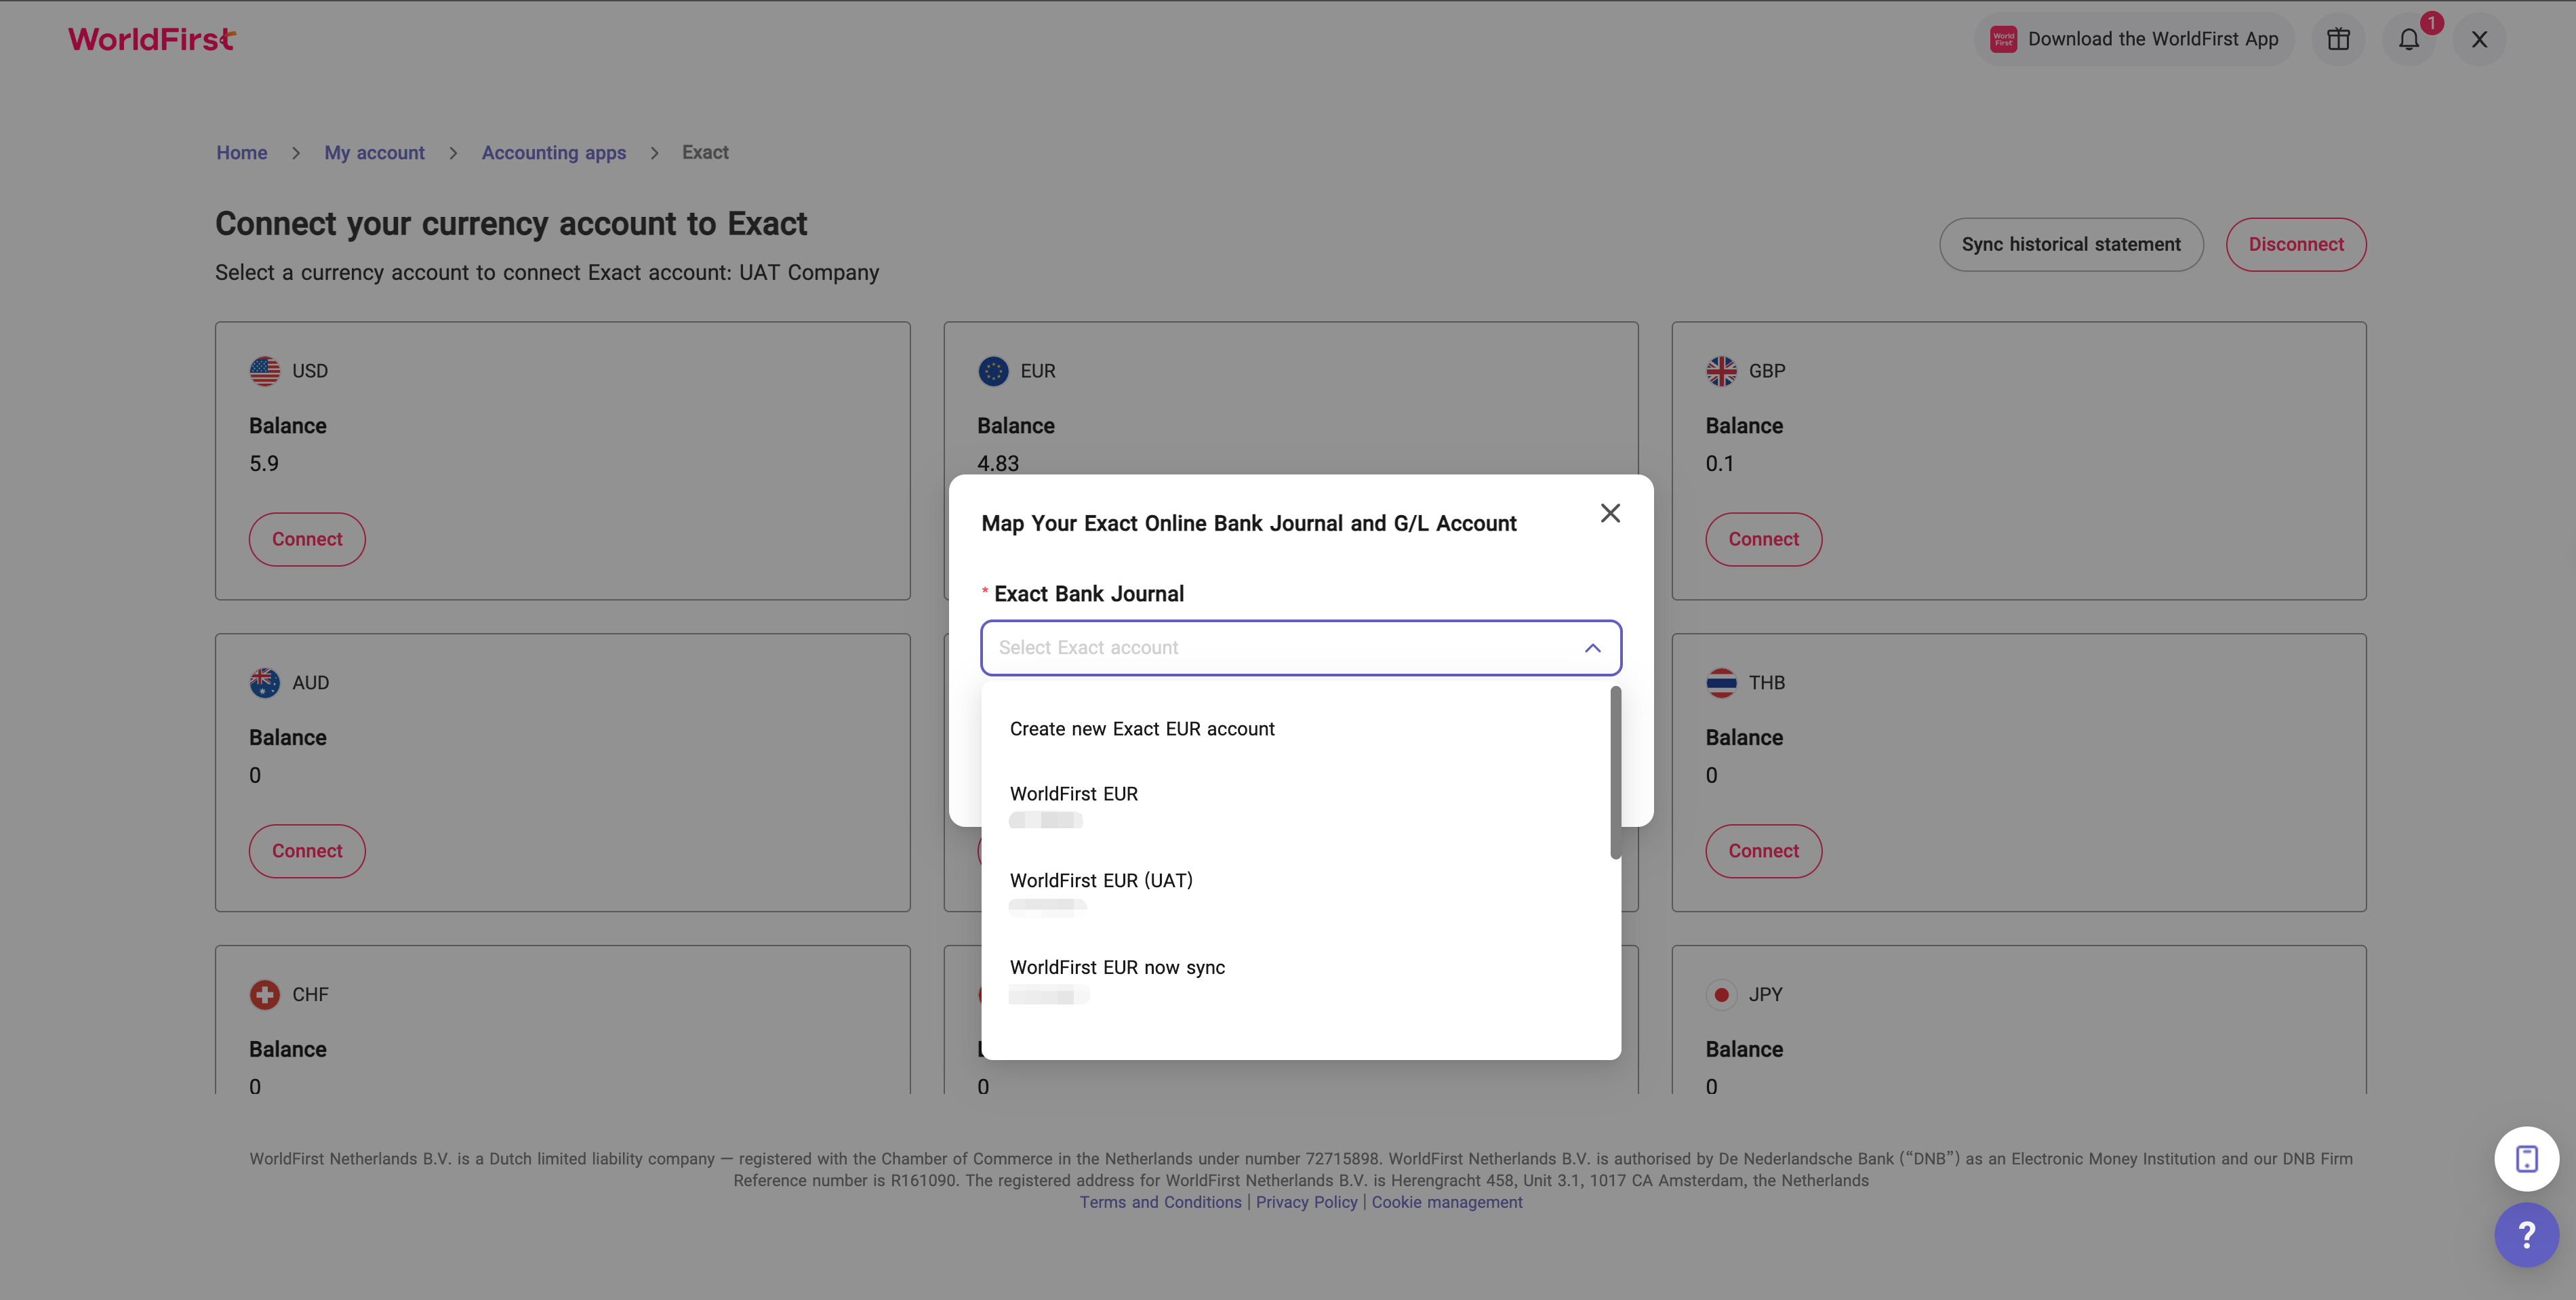Click the WorldFirst App download icon
This screenshot has width=2576, height=1300.
[2003, 39]
